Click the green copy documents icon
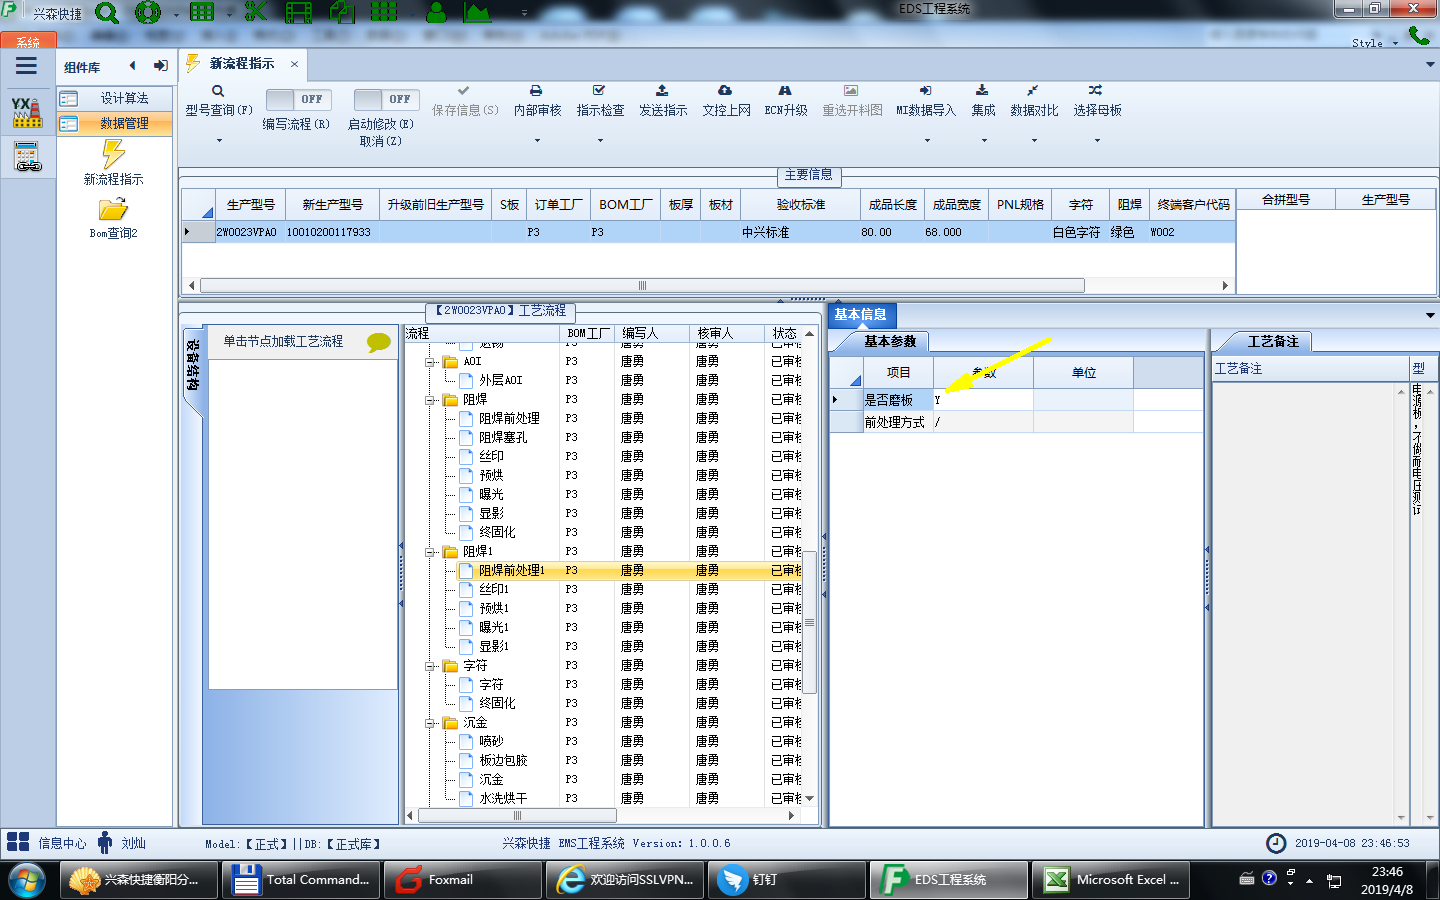The height and width of the screenshot is (900, 1440). click(x=342, y=12)
